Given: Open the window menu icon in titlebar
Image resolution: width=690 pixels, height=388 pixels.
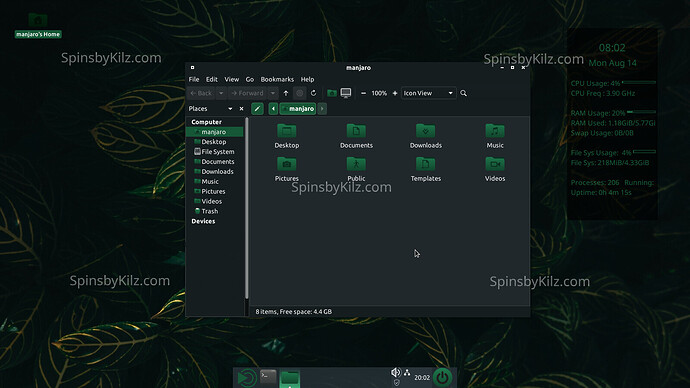Looking at the screenshot, I should click(192, 67).
